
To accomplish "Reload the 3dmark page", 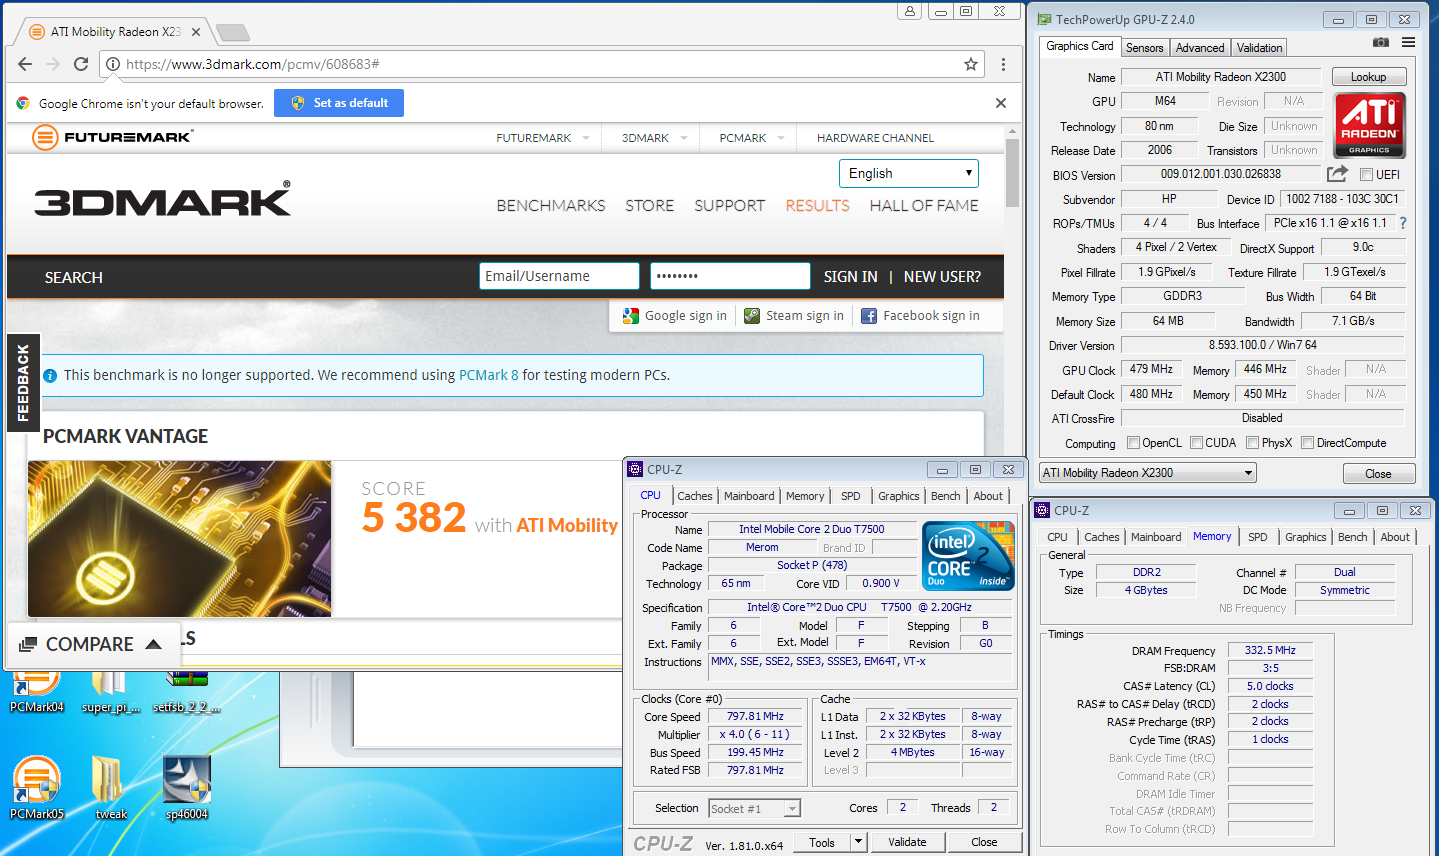I will point(81,64).
